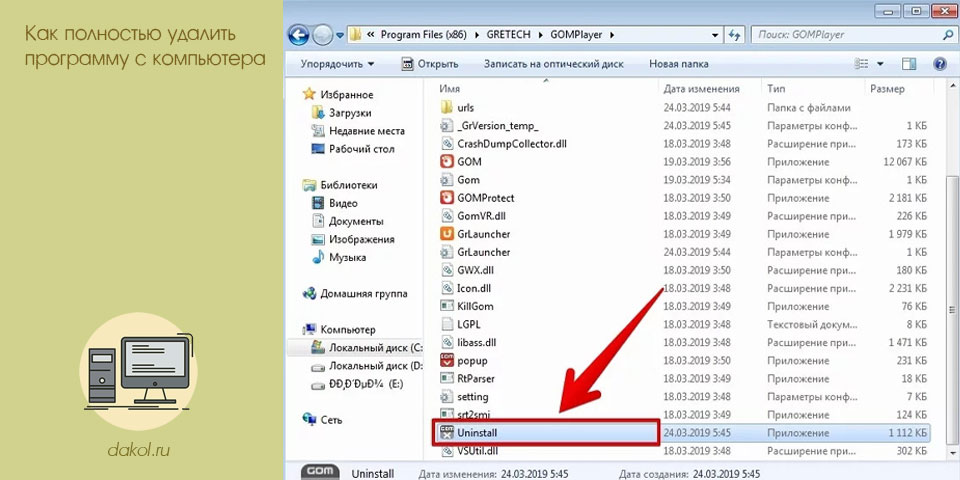This screenshot has width=960, height=480.
Task: Select the Избранное star item
Action: tap(338, 95)
